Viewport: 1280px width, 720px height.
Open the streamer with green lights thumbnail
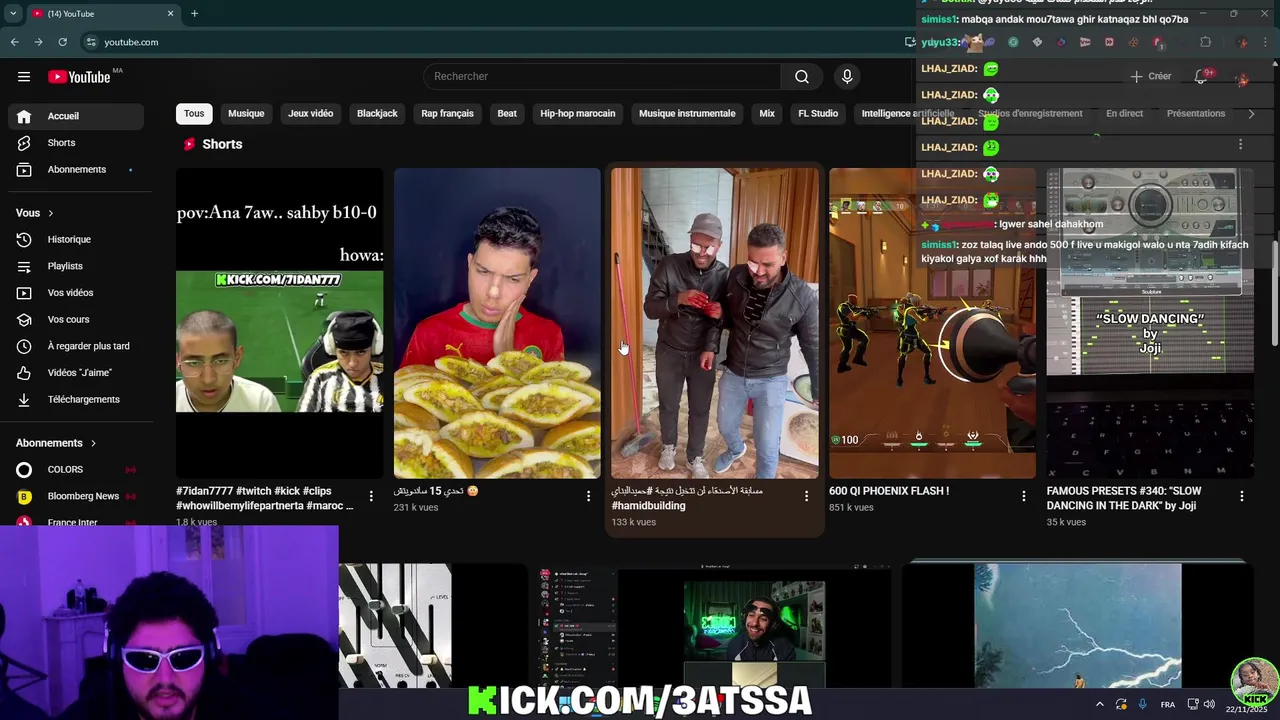714,626
